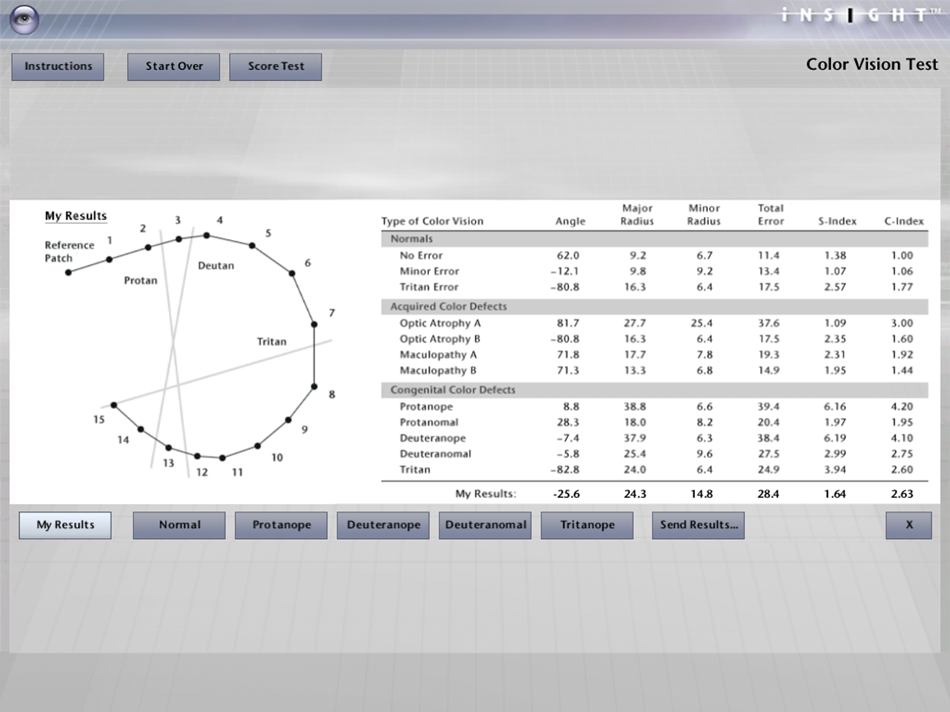
Task: Click the 'Normals' section header
Action: click(x=411, y=239)
